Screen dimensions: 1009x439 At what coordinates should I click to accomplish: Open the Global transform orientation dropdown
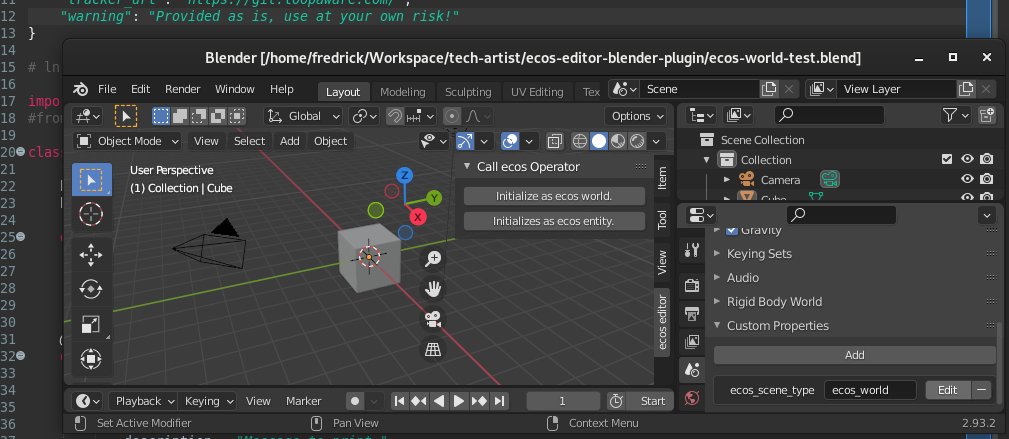tap(304, 117)
